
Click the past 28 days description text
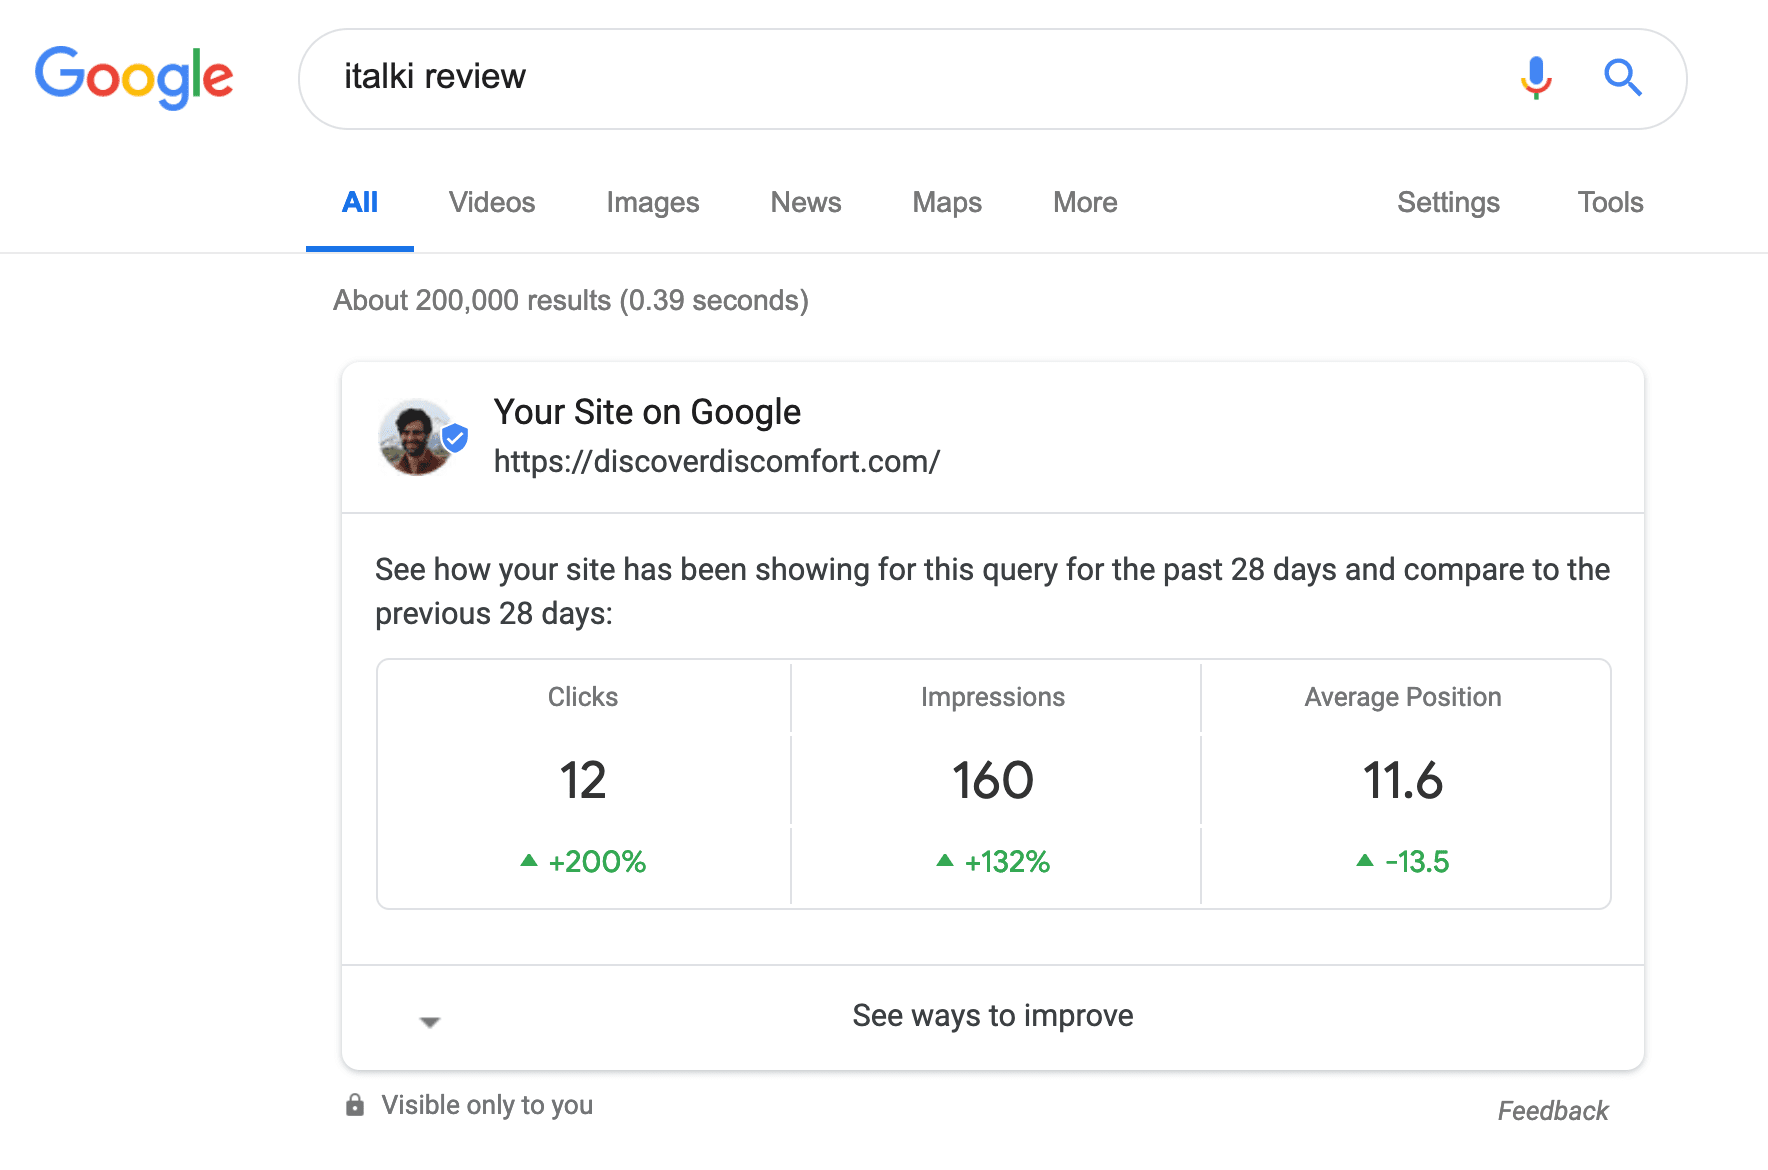pyautogui.click(x=992, y=591)
